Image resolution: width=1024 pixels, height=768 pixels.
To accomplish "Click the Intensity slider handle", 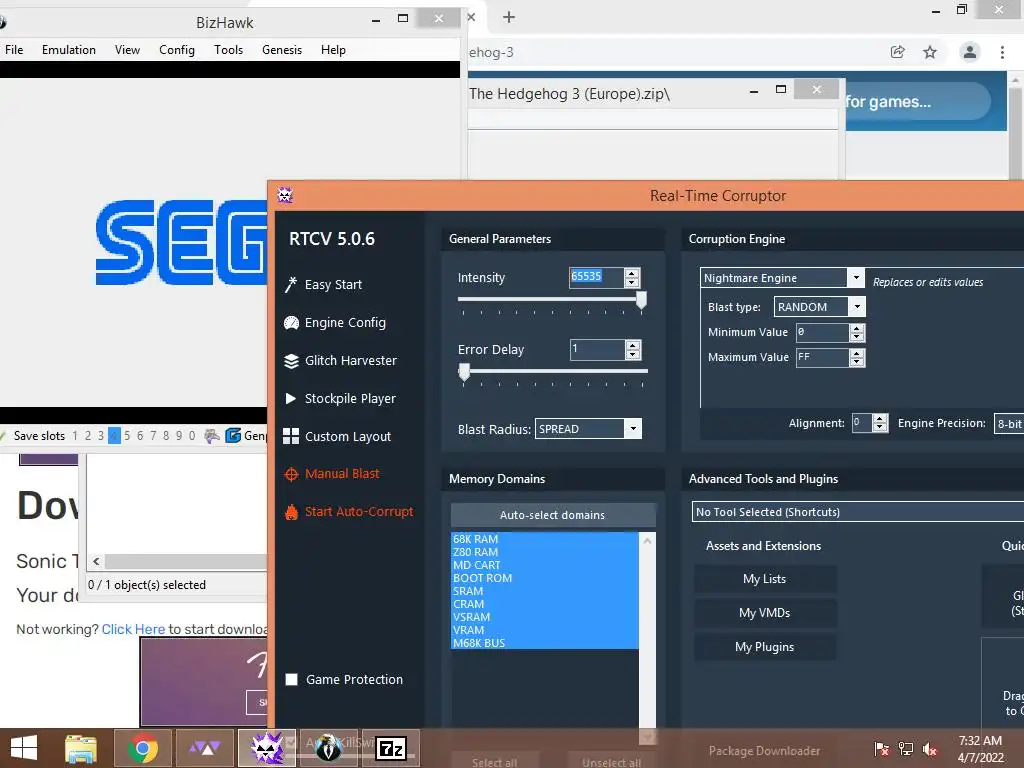I will [x=641, y=300].
